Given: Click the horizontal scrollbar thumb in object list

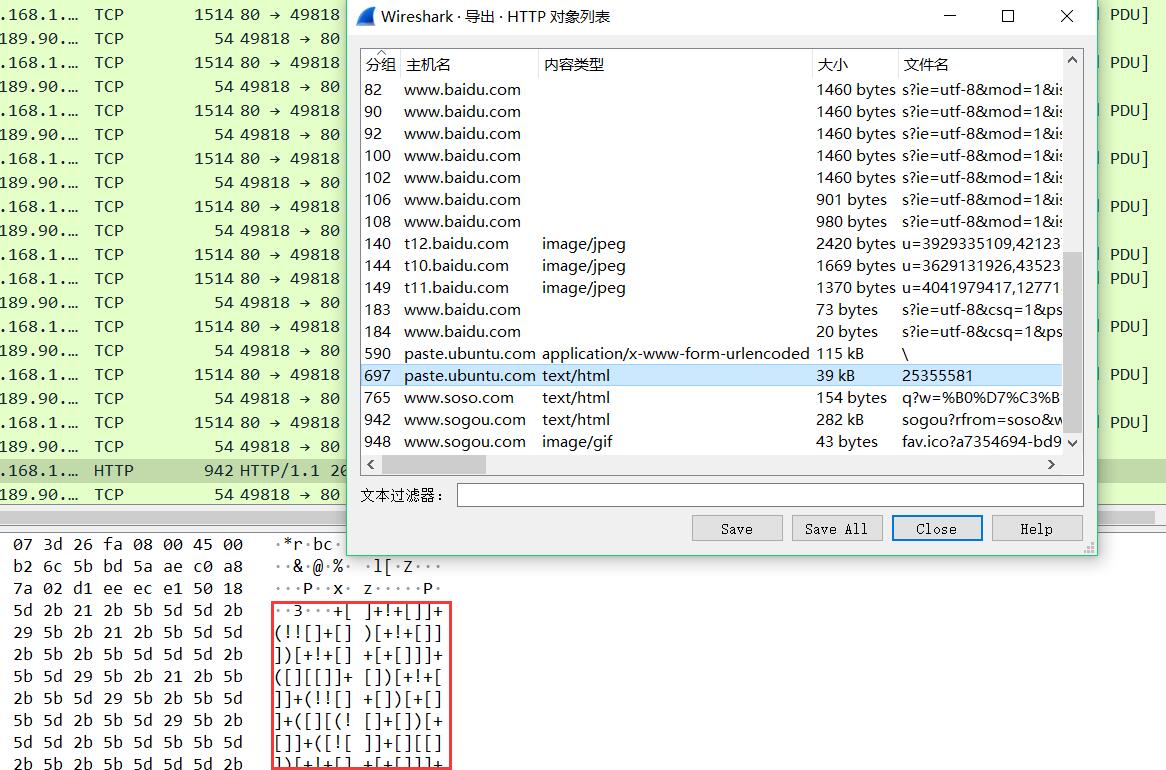Looking at the screenshot, I should (x=434, y=464).
